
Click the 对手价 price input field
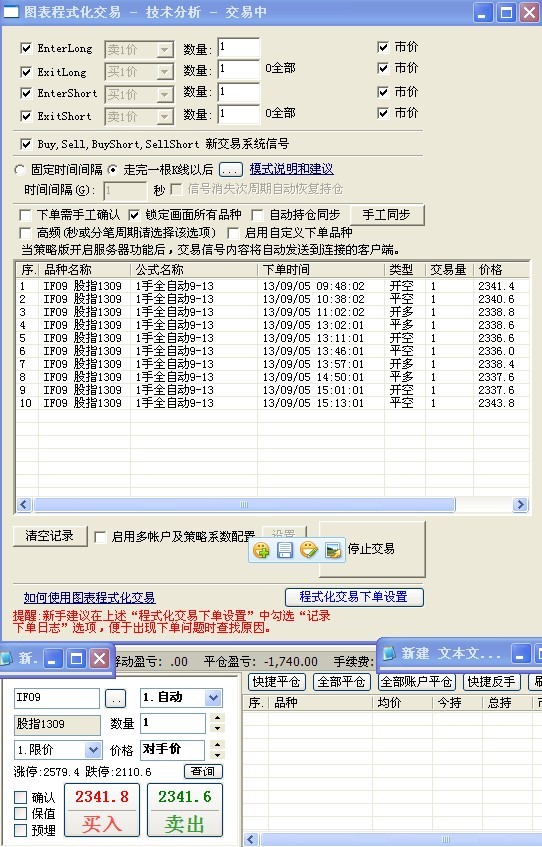point(172,750)
